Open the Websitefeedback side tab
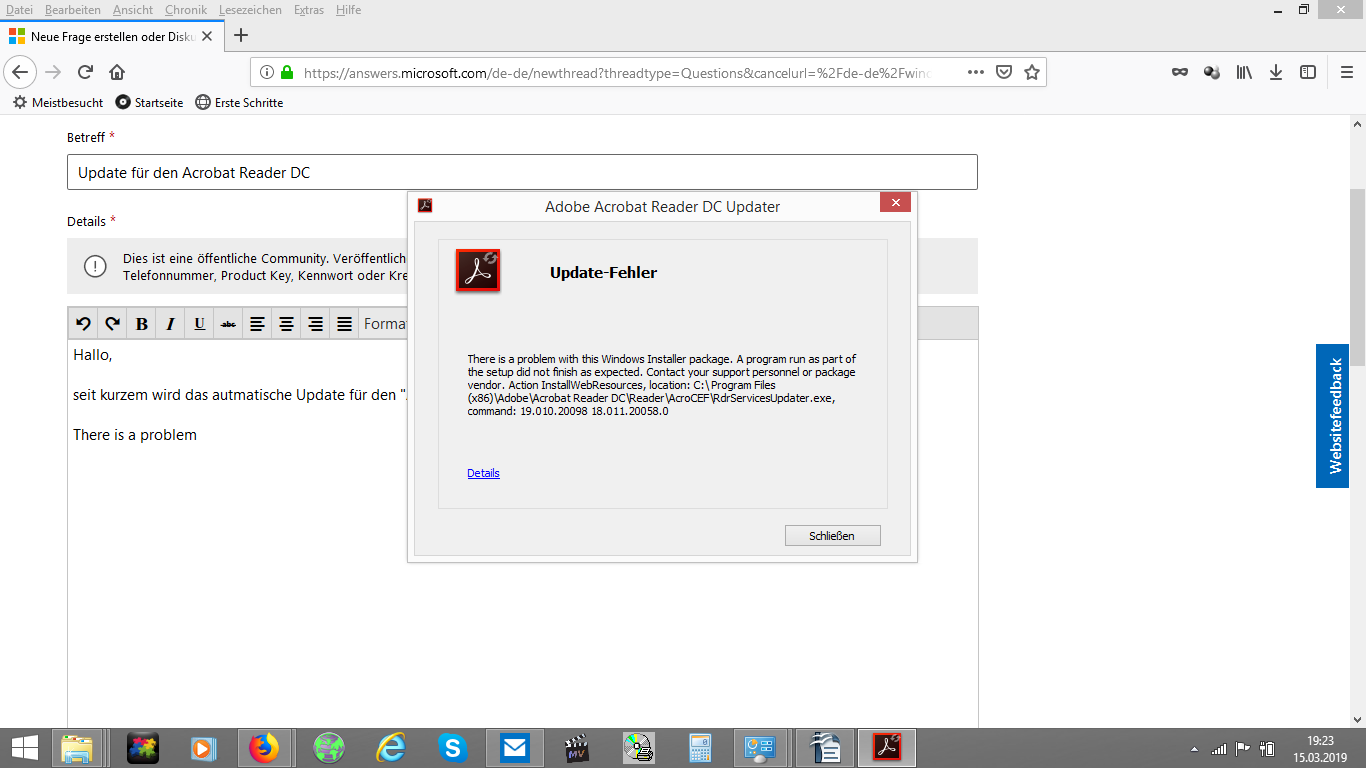 1333,416
